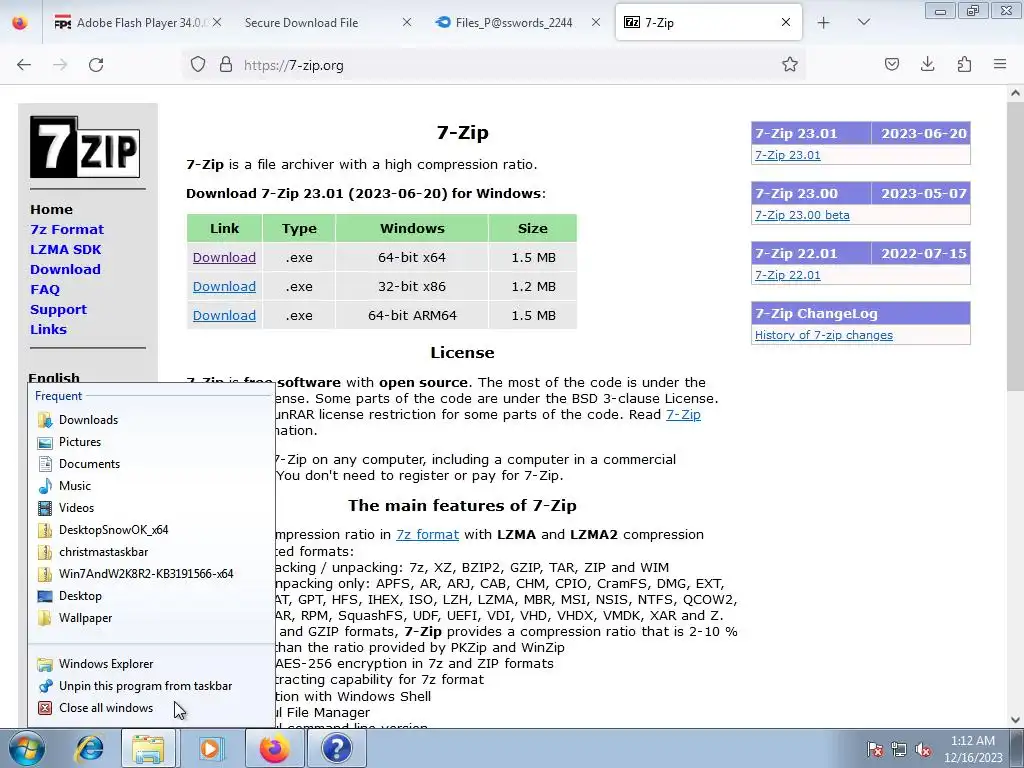Open Internet Explorer from taskbar
This screenshot has height=768, width=1024.
pyautogui.click(x=89, y=748)
